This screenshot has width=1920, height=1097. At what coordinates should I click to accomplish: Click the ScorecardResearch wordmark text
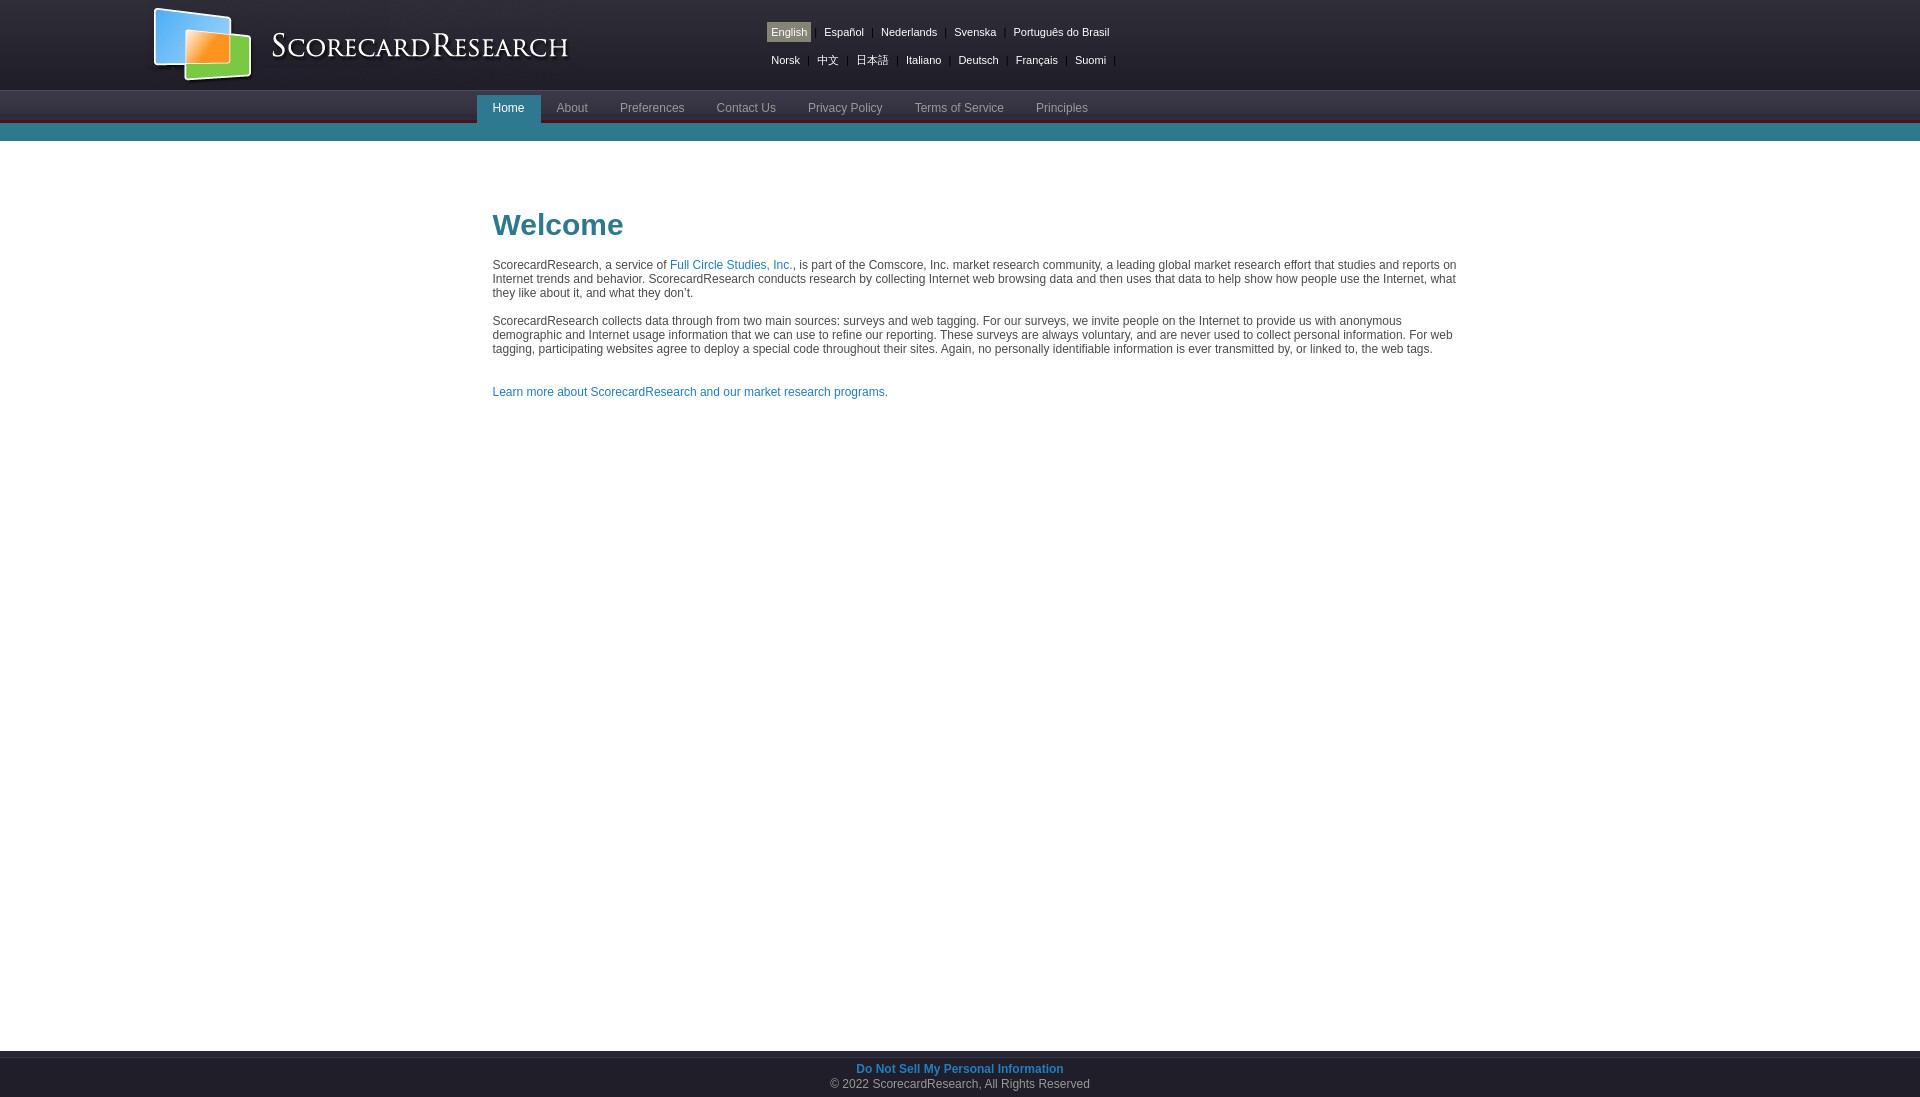click(419, 46)
